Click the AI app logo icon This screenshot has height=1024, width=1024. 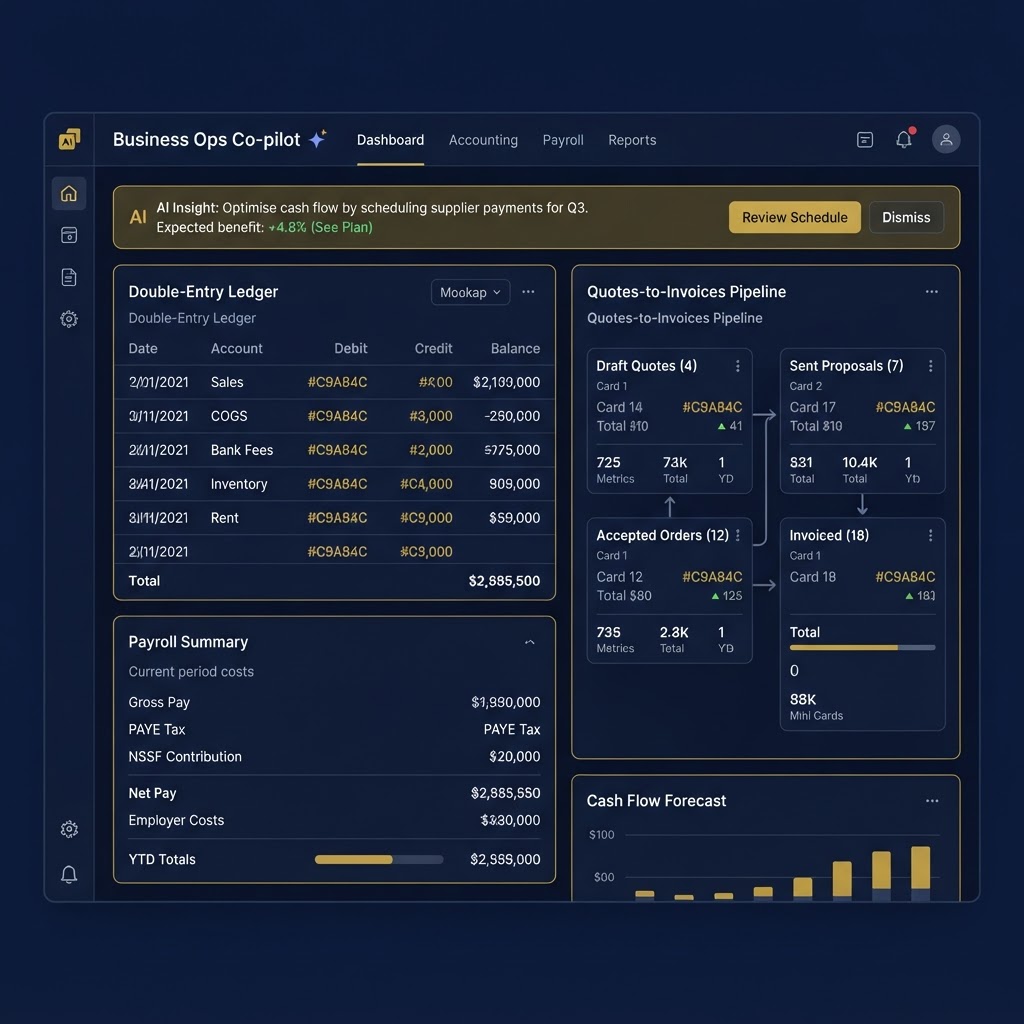pyautogui.click(x=69, y=139)
